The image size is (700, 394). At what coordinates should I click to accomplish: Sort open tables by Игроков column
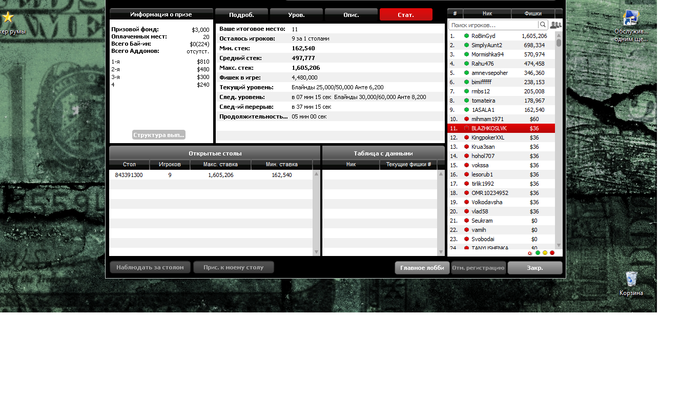tap(170, 164)
